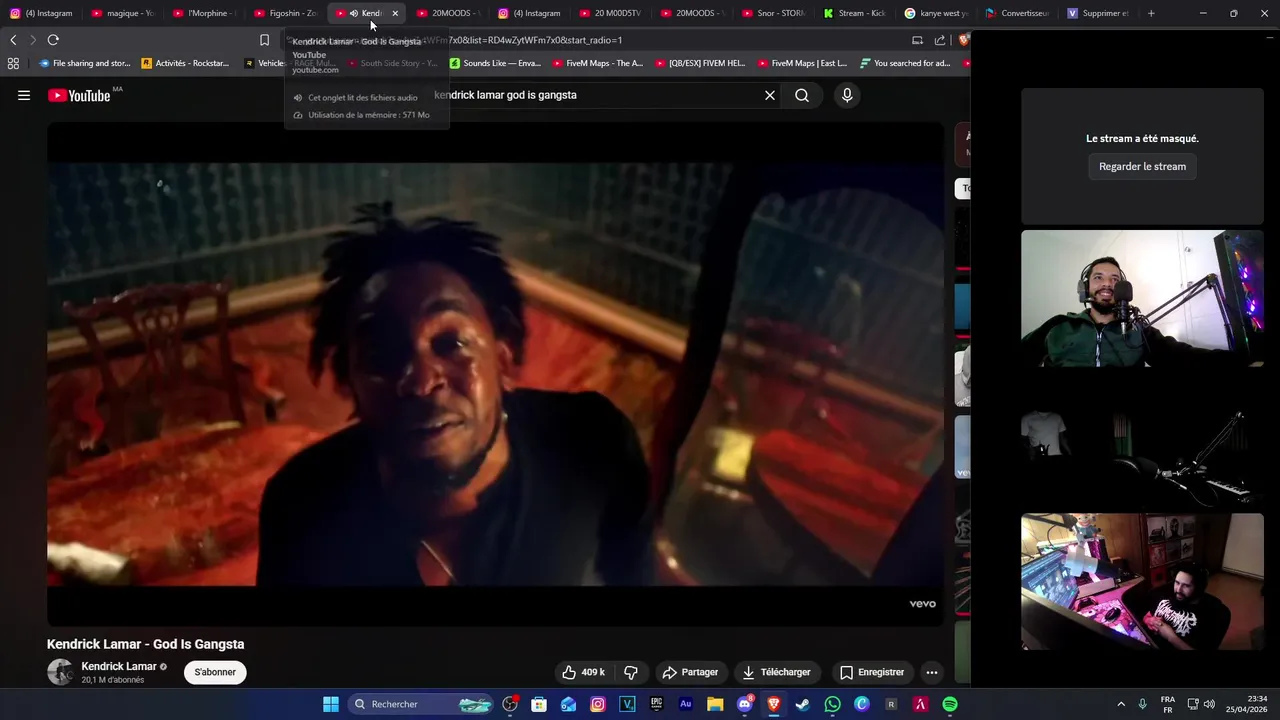Switch to the Convertisseur tab
This screenshot has width=1280, height=720.
[1017, 13]
